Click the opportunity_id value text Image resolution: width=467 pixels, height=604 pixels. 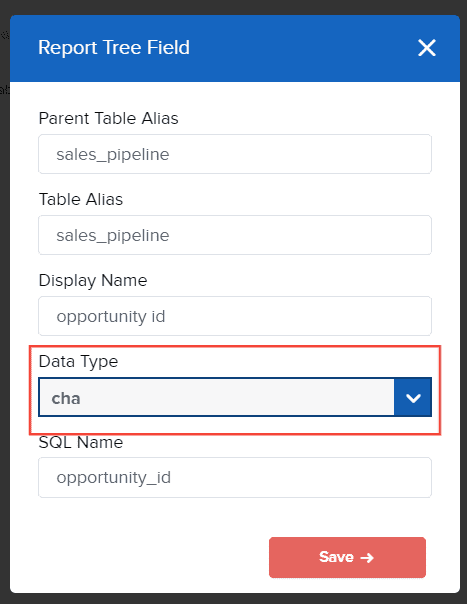coord(114,478)
